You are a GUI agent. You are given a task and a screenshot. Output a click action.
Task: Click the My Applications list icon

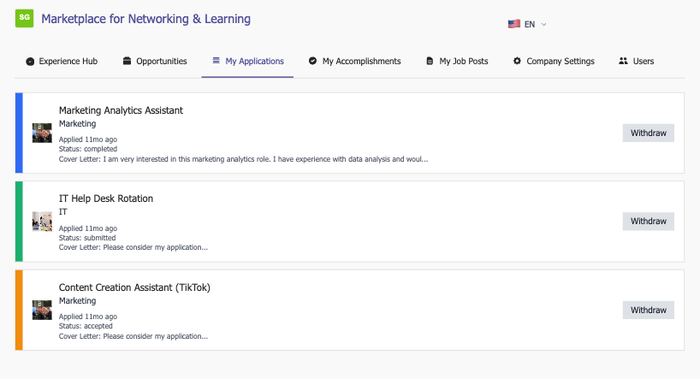coord(216,60)
